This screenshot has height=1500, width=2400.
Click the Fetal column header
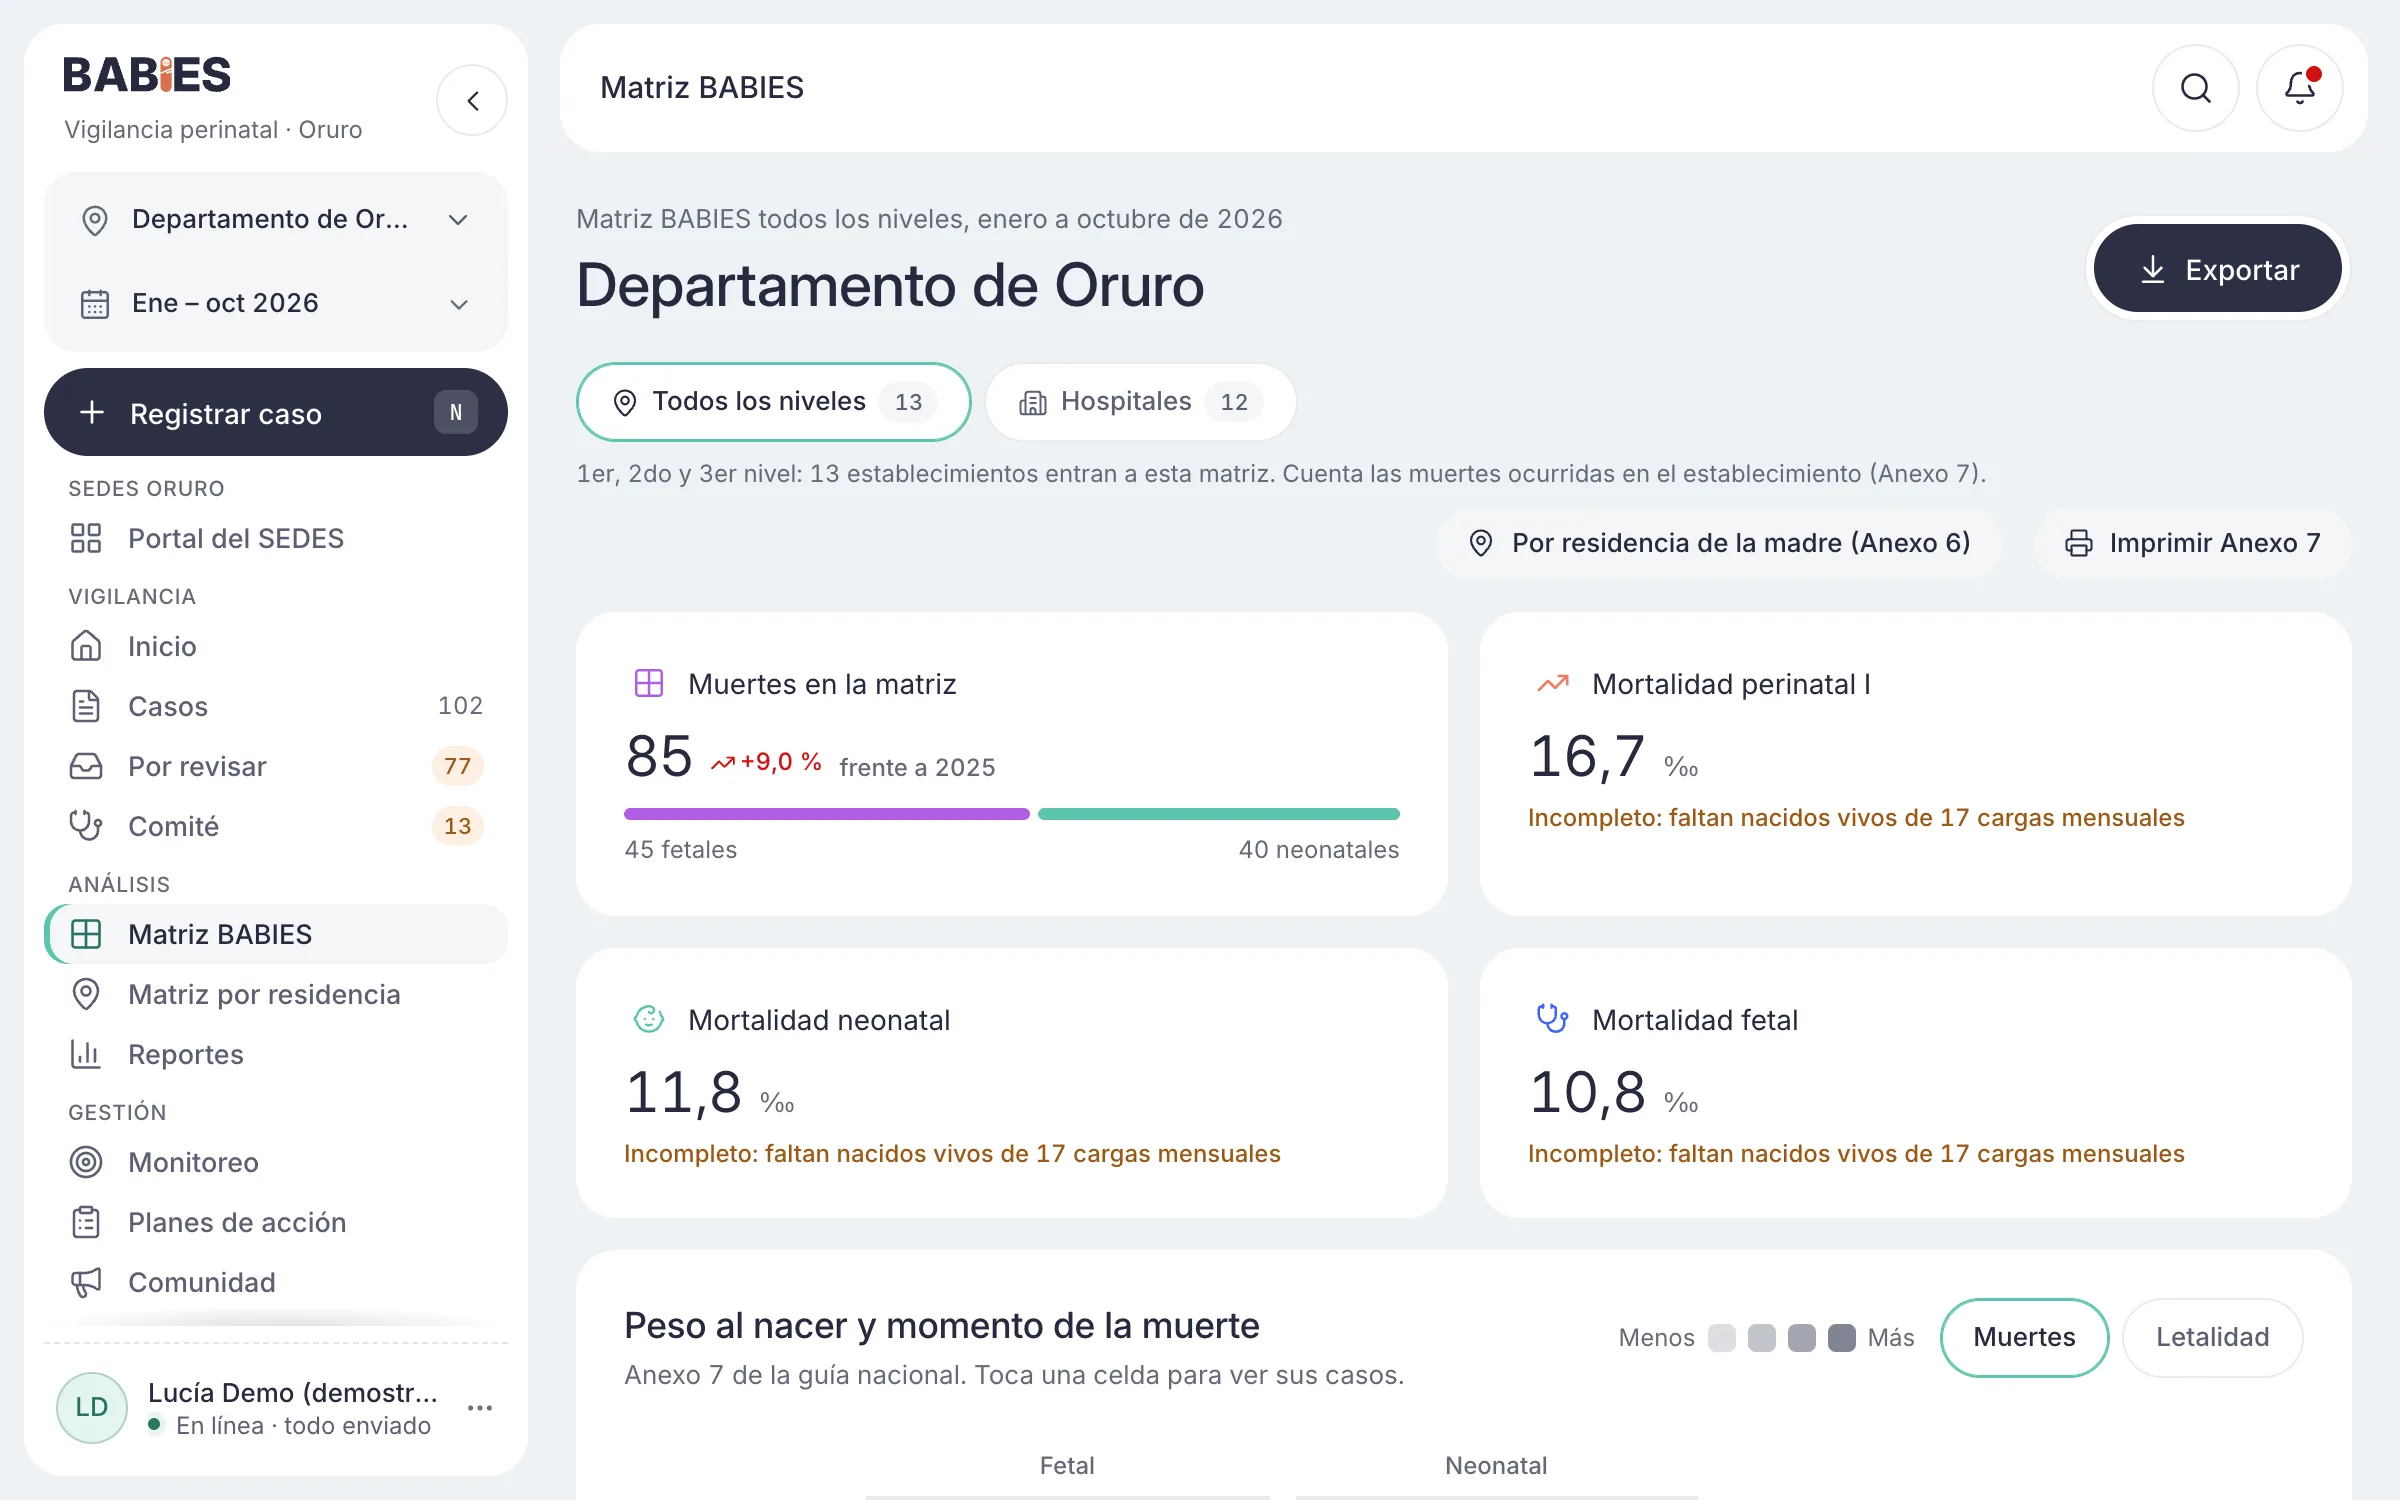(x=1067, y=1466)
